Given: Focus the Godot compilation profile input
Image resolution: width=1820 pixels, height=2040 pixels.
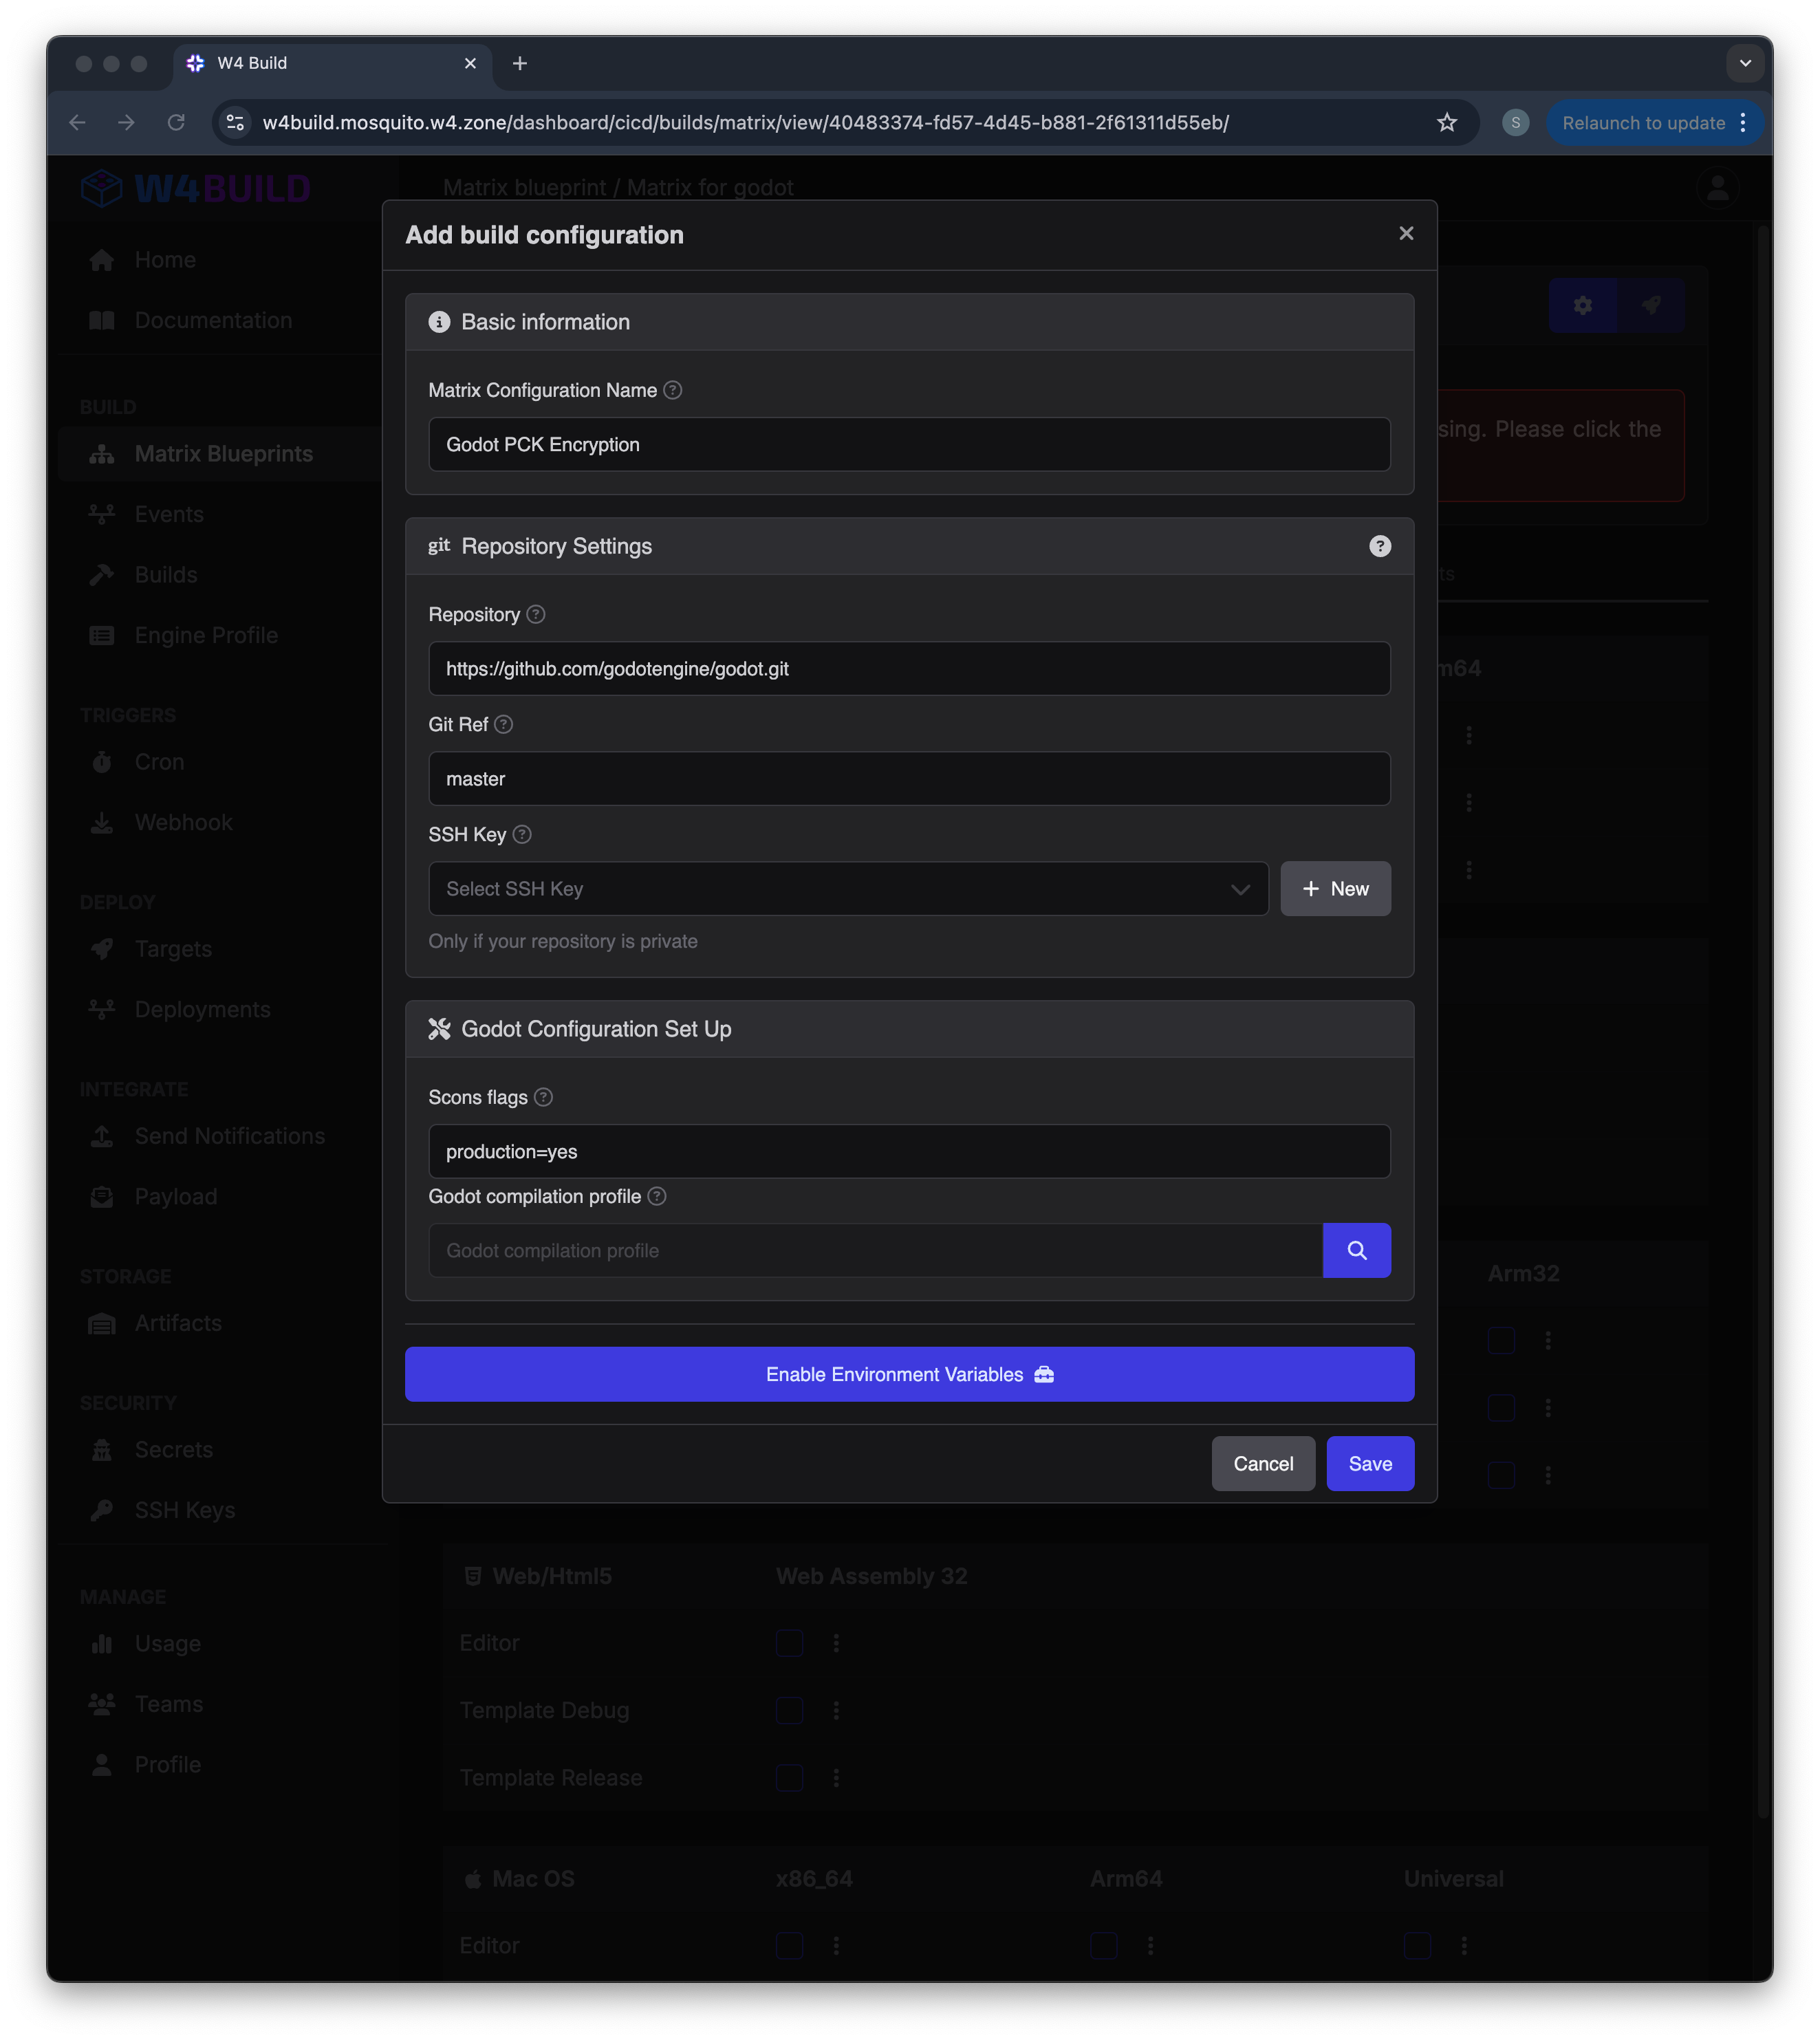Looking at the screenshot, I should pos(875,1250).
